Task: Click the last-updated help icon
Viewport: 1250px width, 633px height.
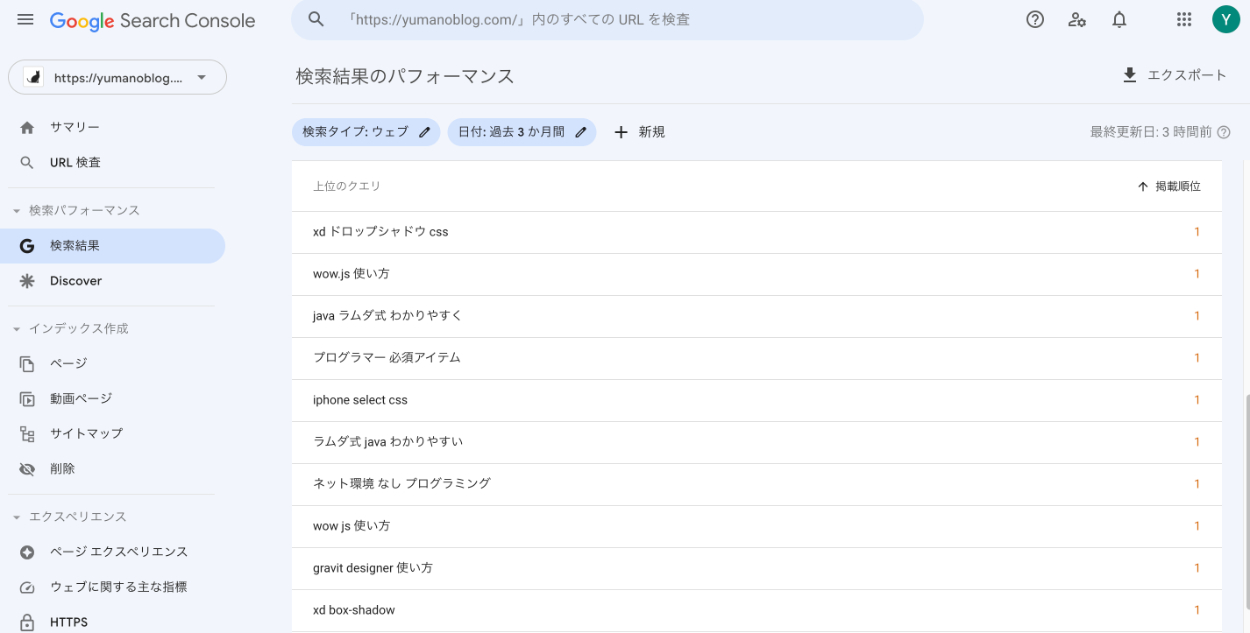Action: 1223,132
